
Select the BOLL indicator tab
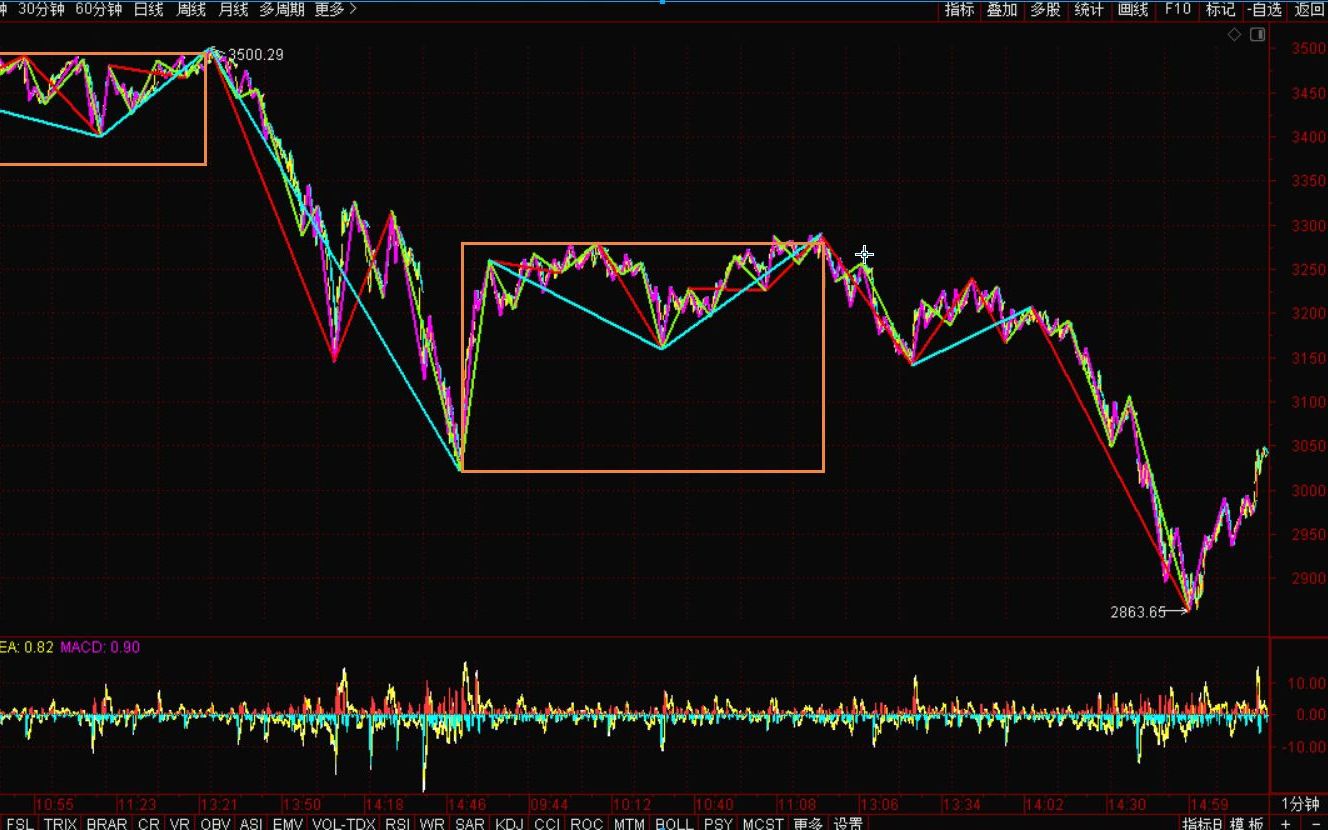tap(674, 823)
